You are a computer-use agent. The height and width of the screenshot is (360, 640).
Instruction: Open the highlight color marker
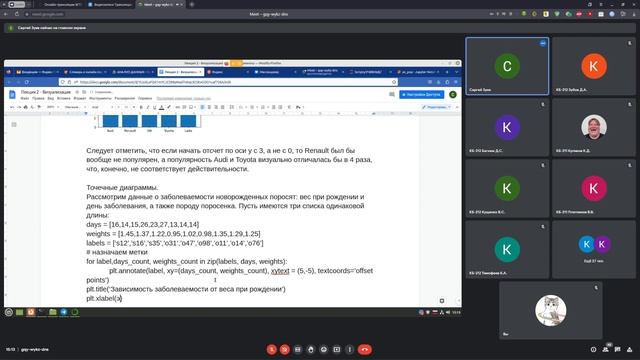(x=169, y=107)
